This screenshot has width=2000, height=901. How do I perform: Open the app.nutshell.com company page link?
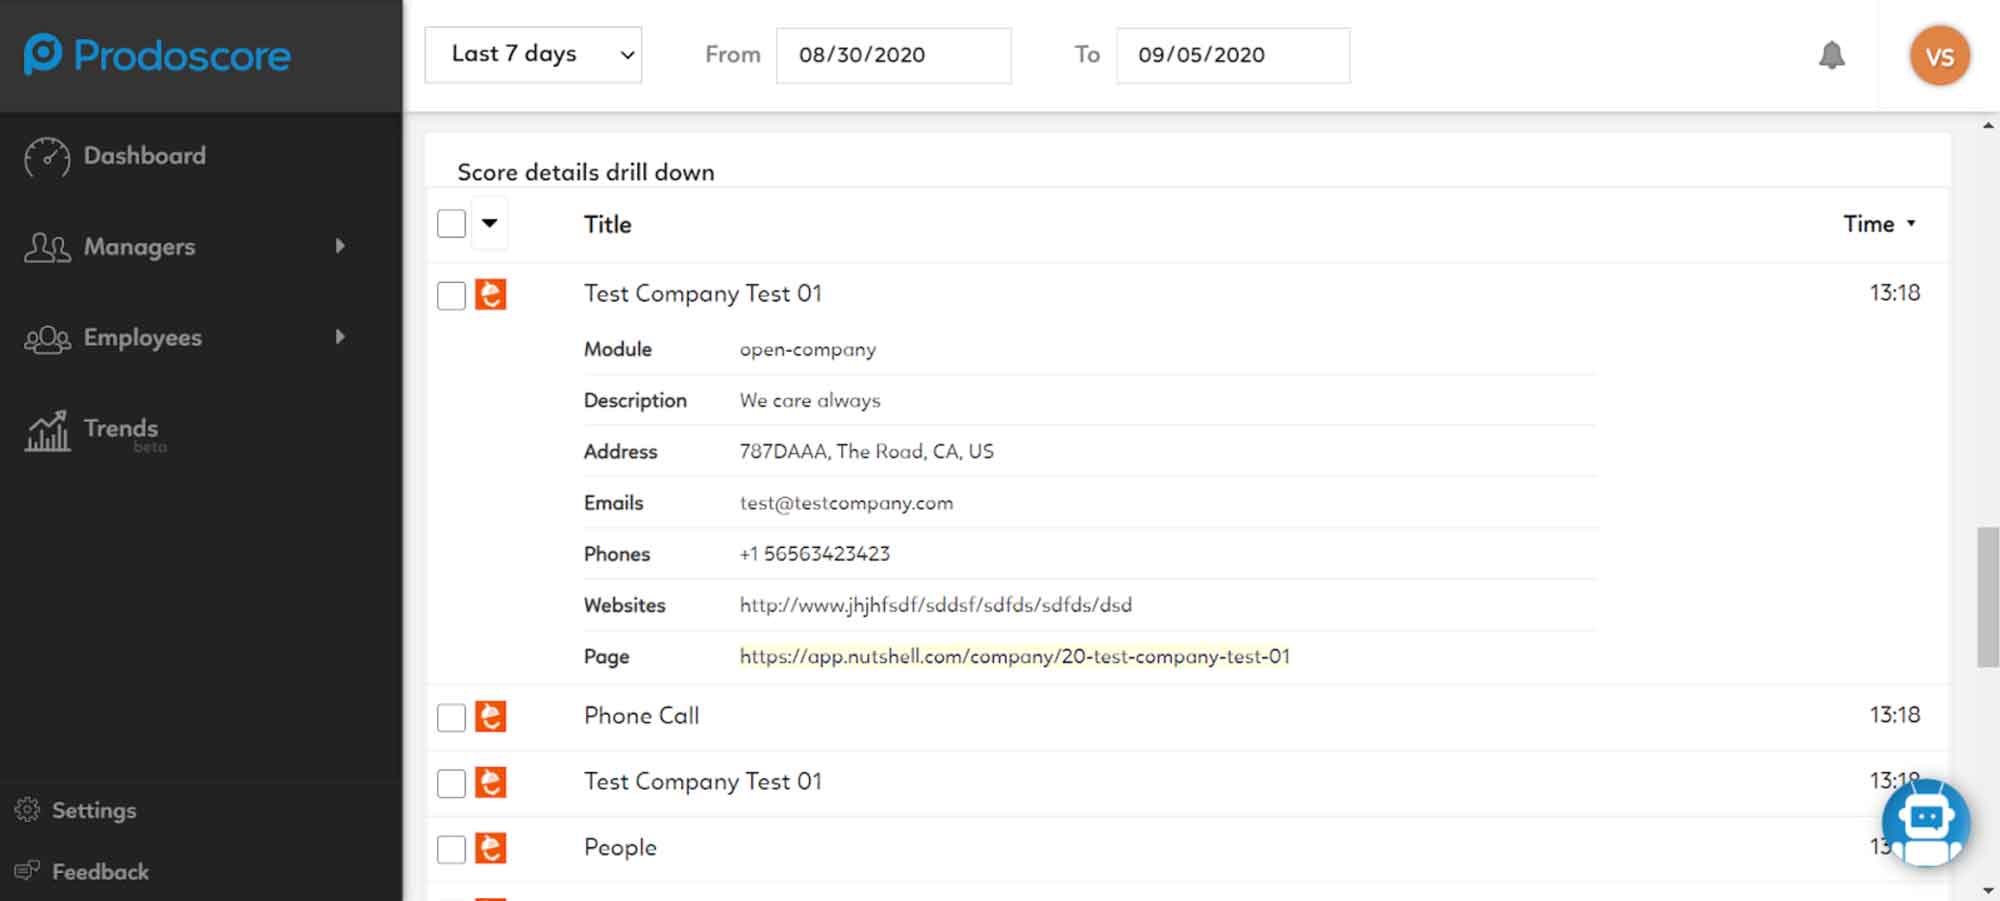click(x=1015, y=656)
